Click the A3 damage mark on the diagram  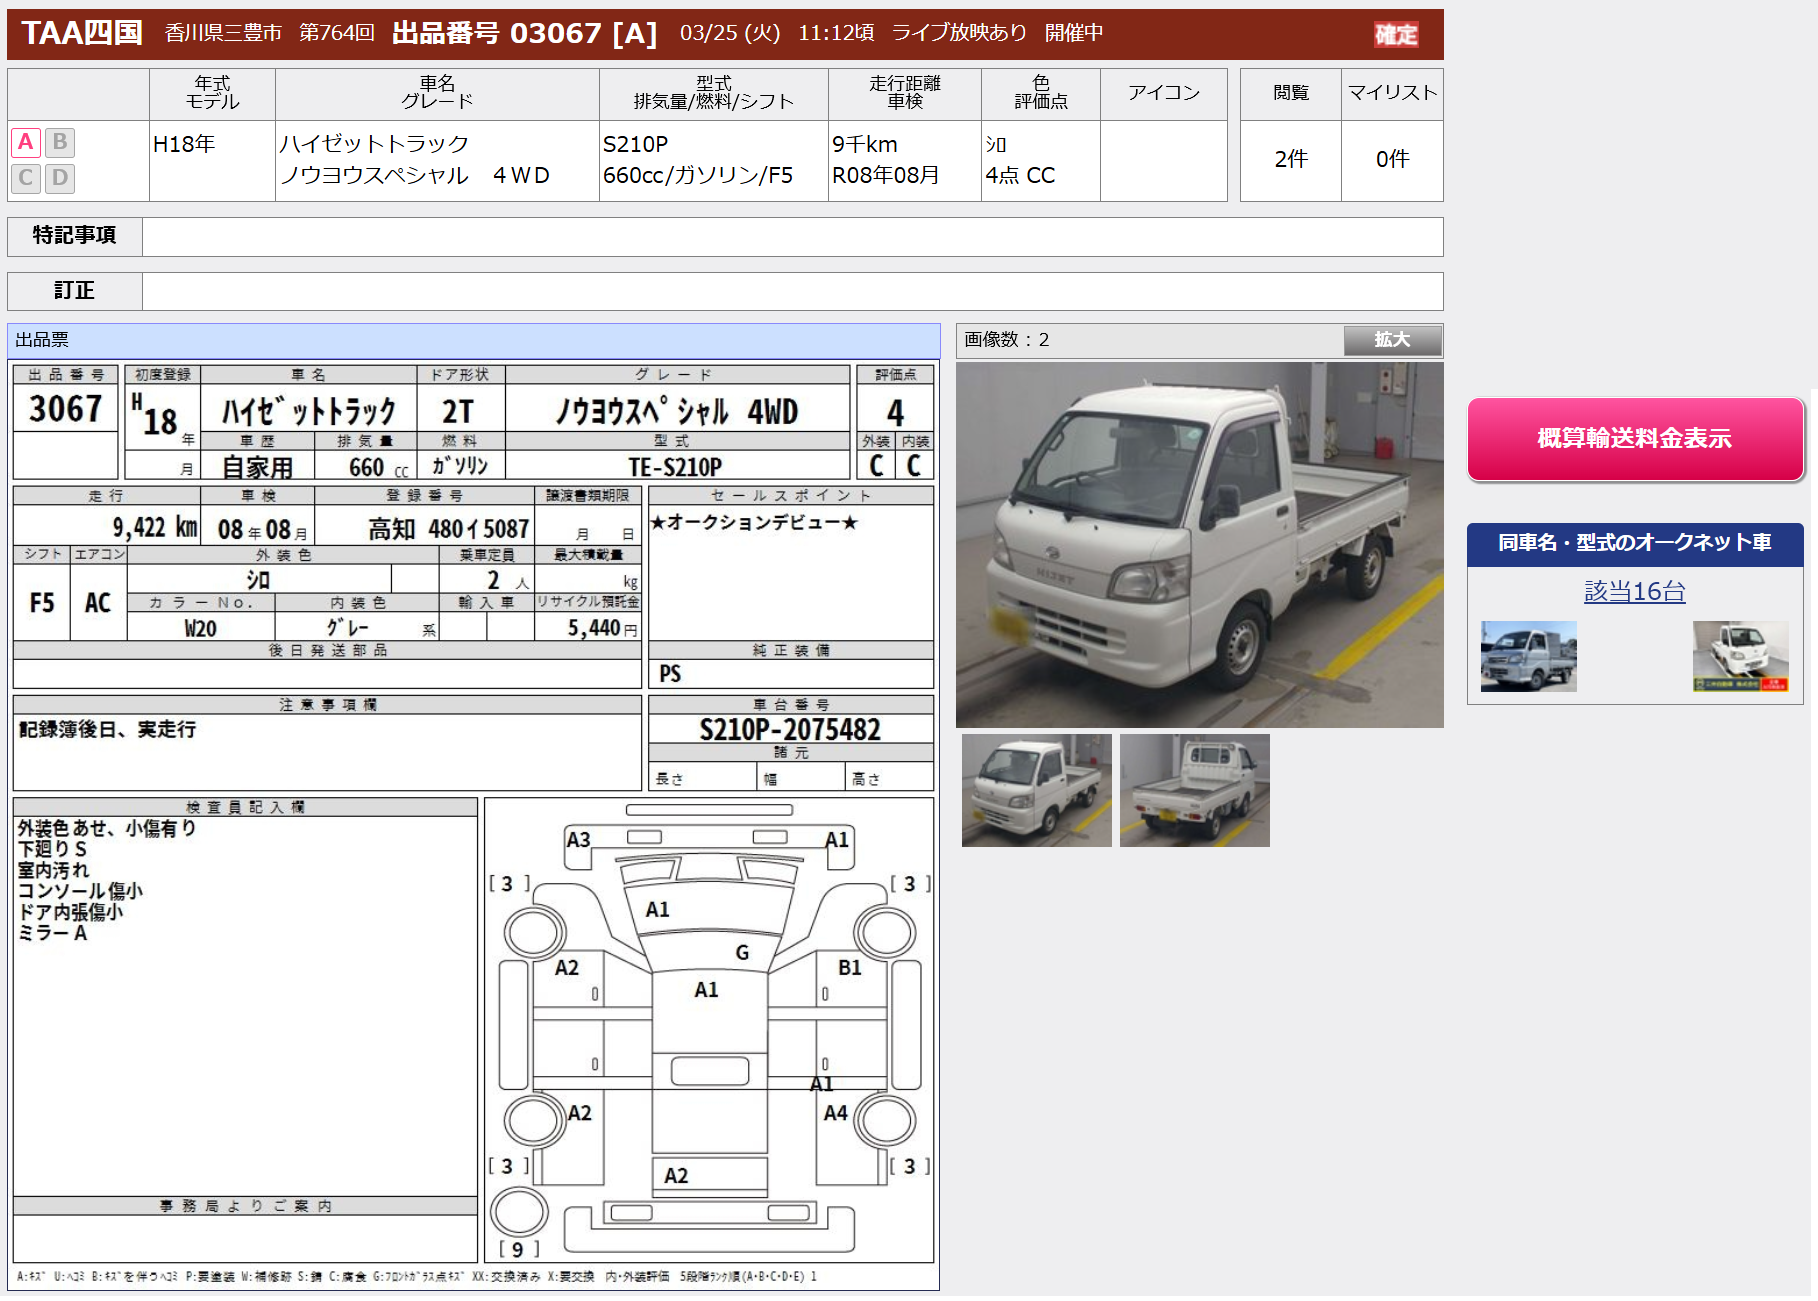tap(578, 839)
